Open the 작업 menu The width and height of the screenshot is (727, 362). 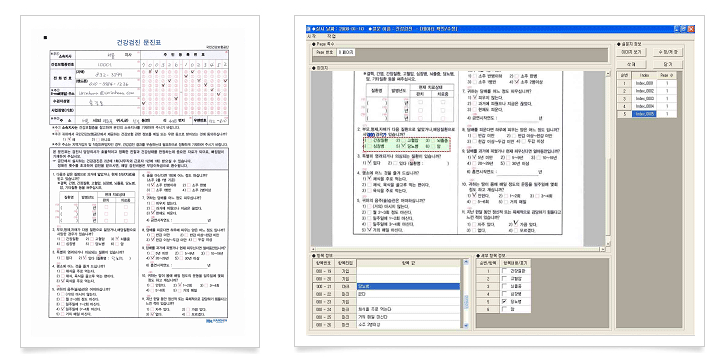tap(332, 36)
